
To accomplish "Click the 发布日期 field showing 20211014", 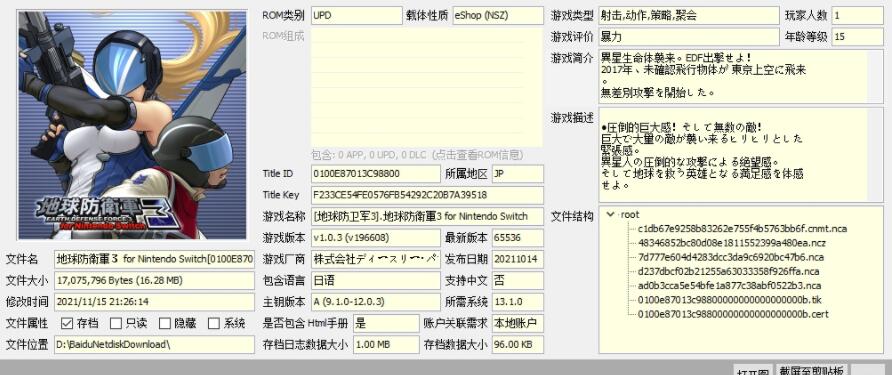I will tap(518, 259).
